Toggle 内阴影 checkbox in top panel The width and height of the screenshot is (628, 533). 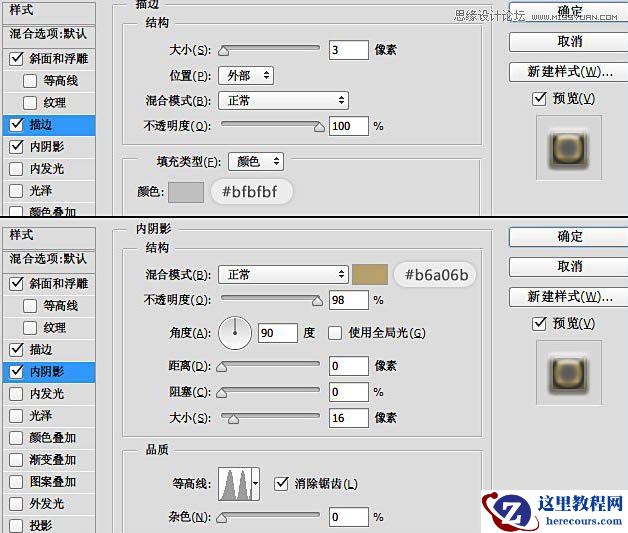(16, 147)
